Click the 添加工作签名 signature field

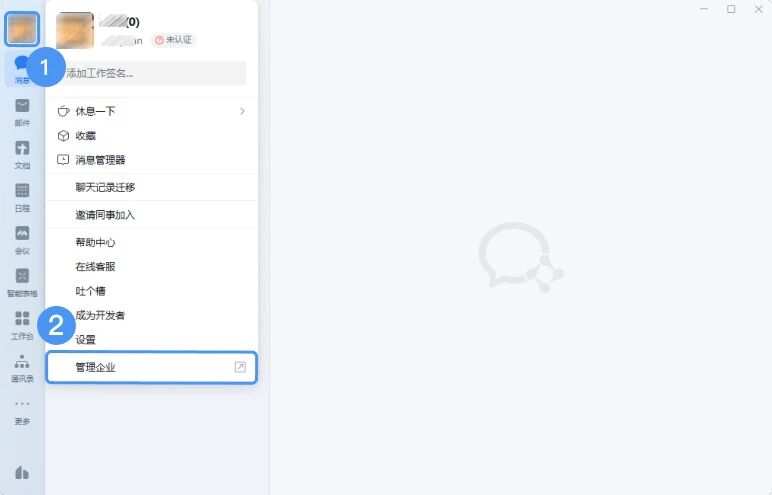pyautogui.click(x=152, y=73)
